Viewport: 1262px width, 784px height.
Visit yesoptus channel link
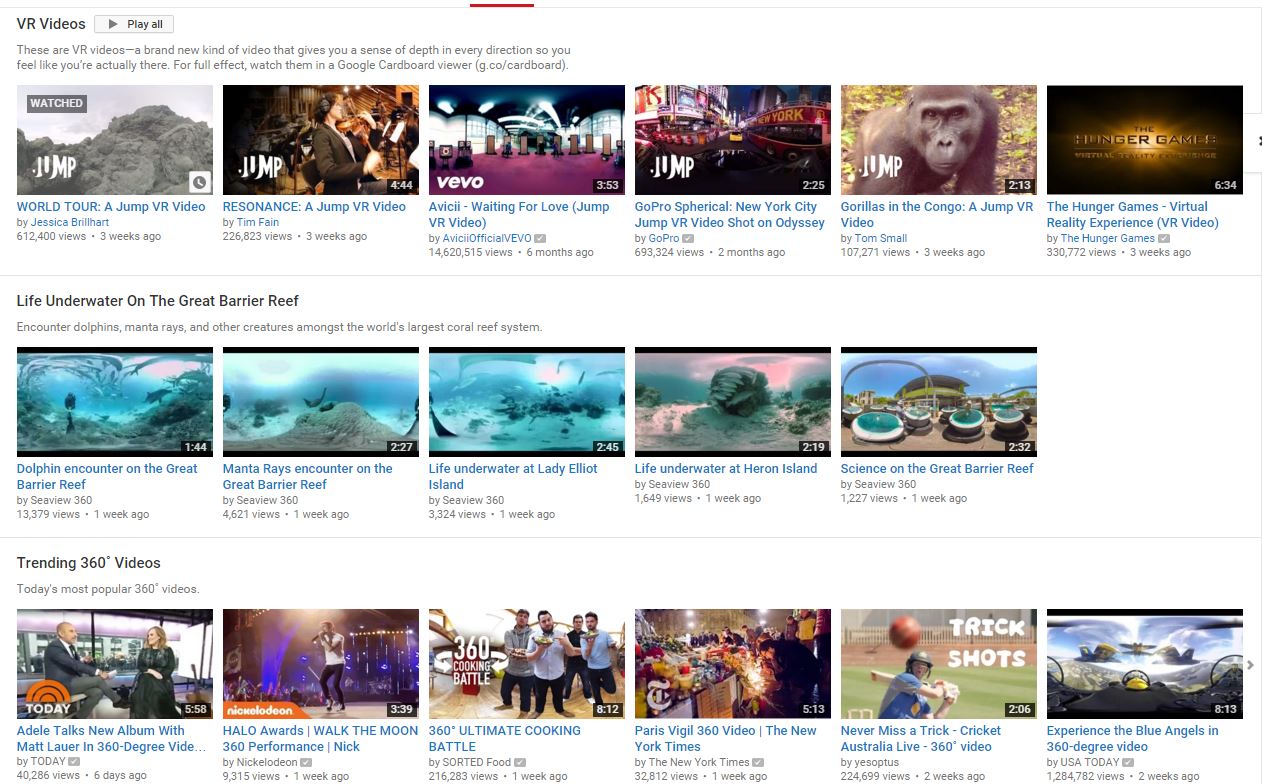pyautogui.click(x=877, y=762)
